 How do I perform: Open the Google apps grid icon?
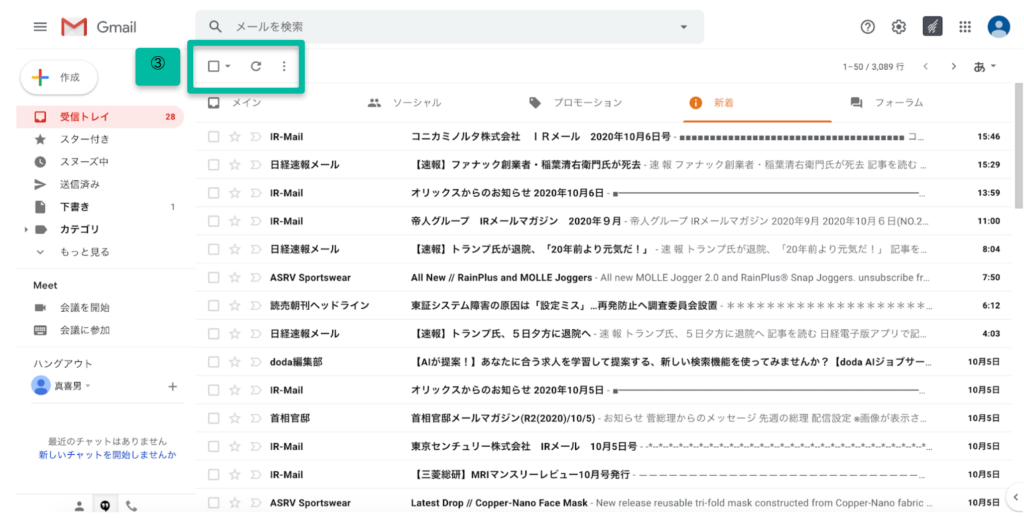[965, 27]
